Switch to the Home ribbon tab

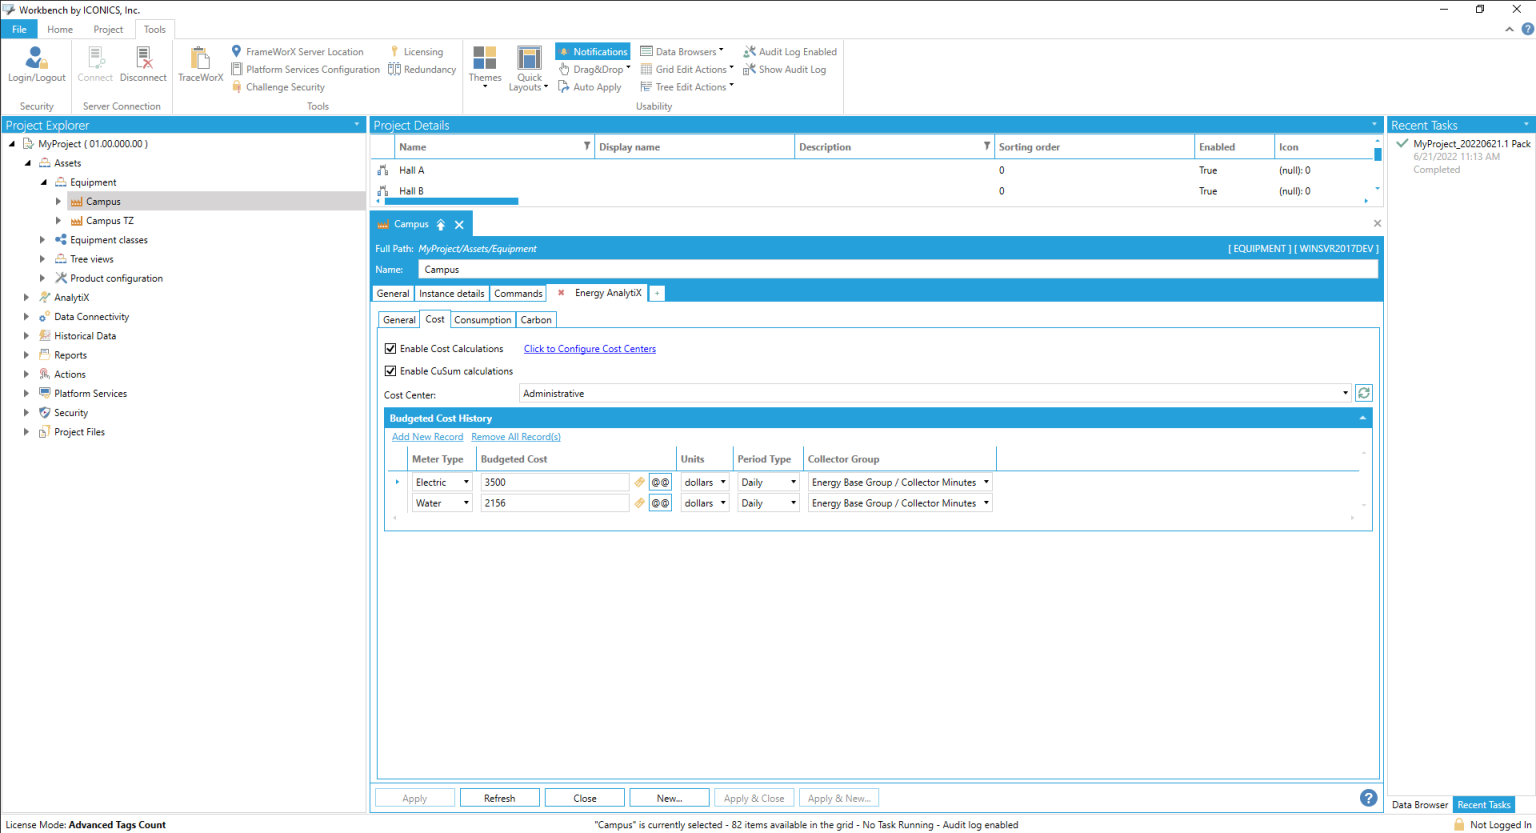pyautogui.click(x=60, y=29)
